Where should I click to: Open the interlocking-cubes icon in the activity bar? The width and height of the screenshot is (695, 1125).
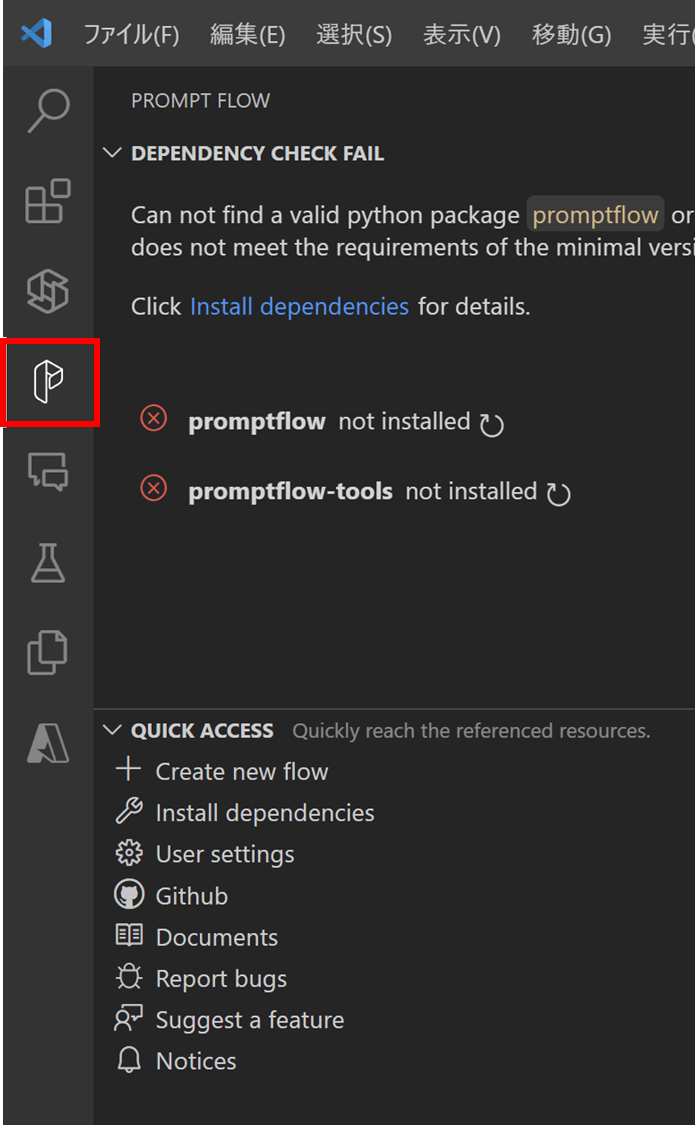tap(48, 291)
